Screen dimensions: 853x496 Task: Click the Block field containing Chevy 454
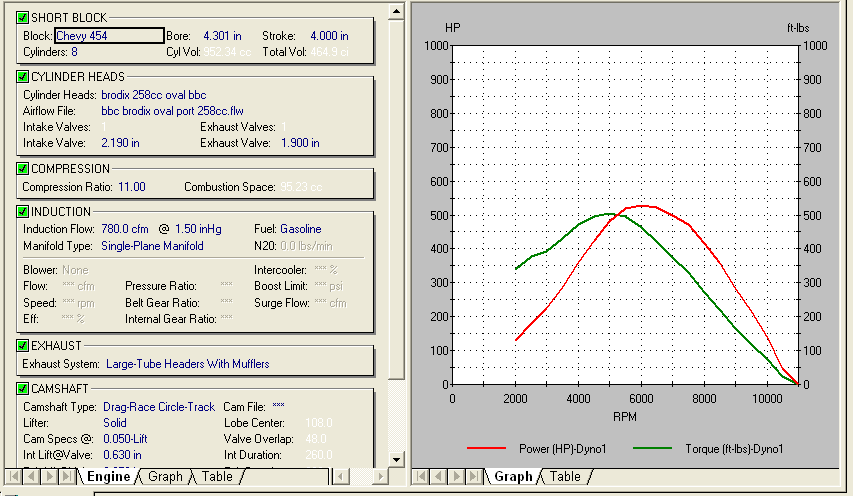(108, 35)
